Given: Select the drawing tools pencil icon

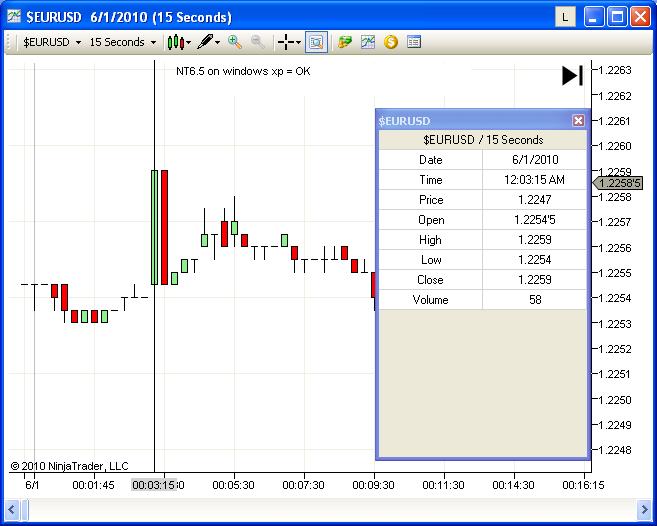Looking at the screenshot, I should (205, 42).
